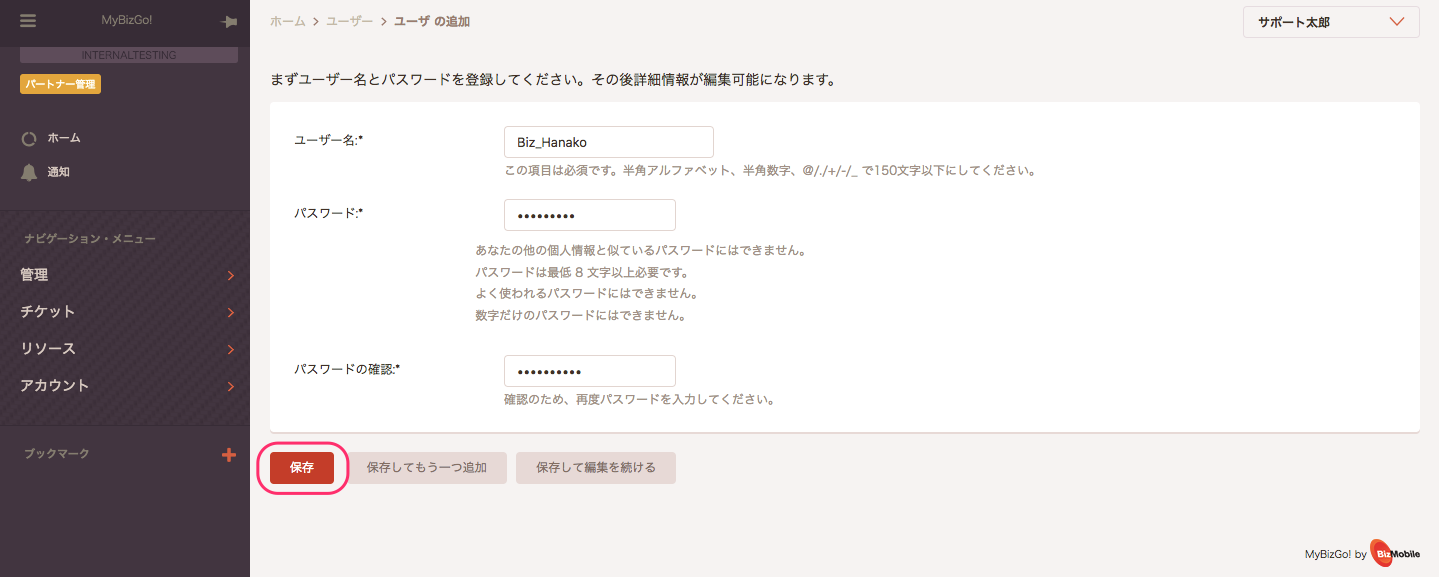The height and width of the screenshot is (577, 1439).
Task: Add a bookmark with the plus icon
Action: pos(228,455)
